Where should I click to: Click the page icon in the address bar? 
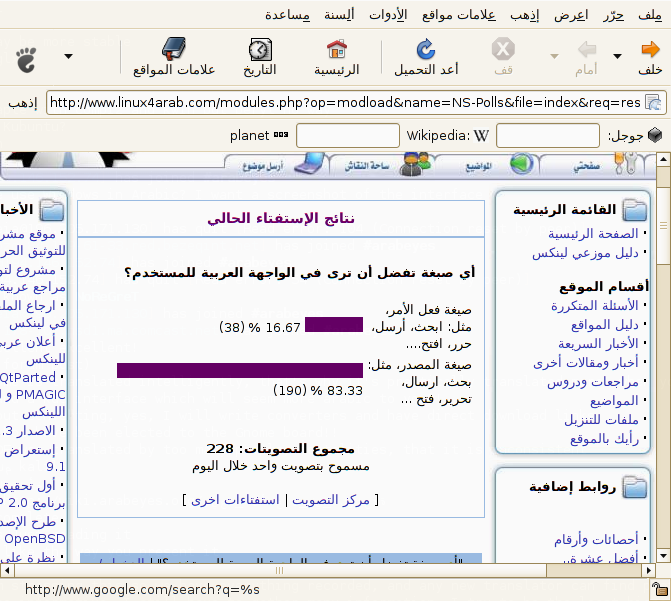point(653,103)
